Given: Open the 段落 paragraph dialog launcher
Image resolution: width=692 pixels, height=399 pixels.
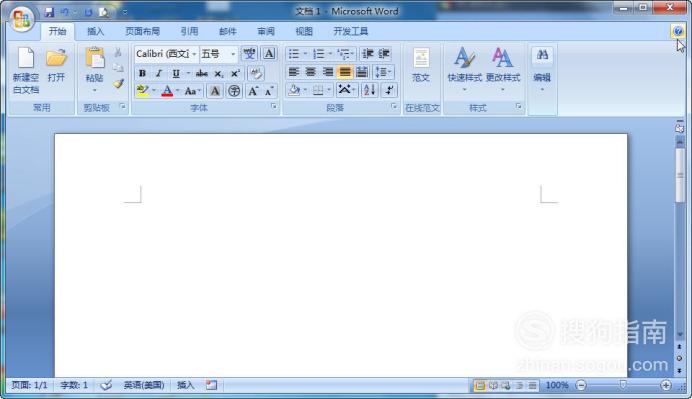Looking at the screenshot, I should (394, 106).
